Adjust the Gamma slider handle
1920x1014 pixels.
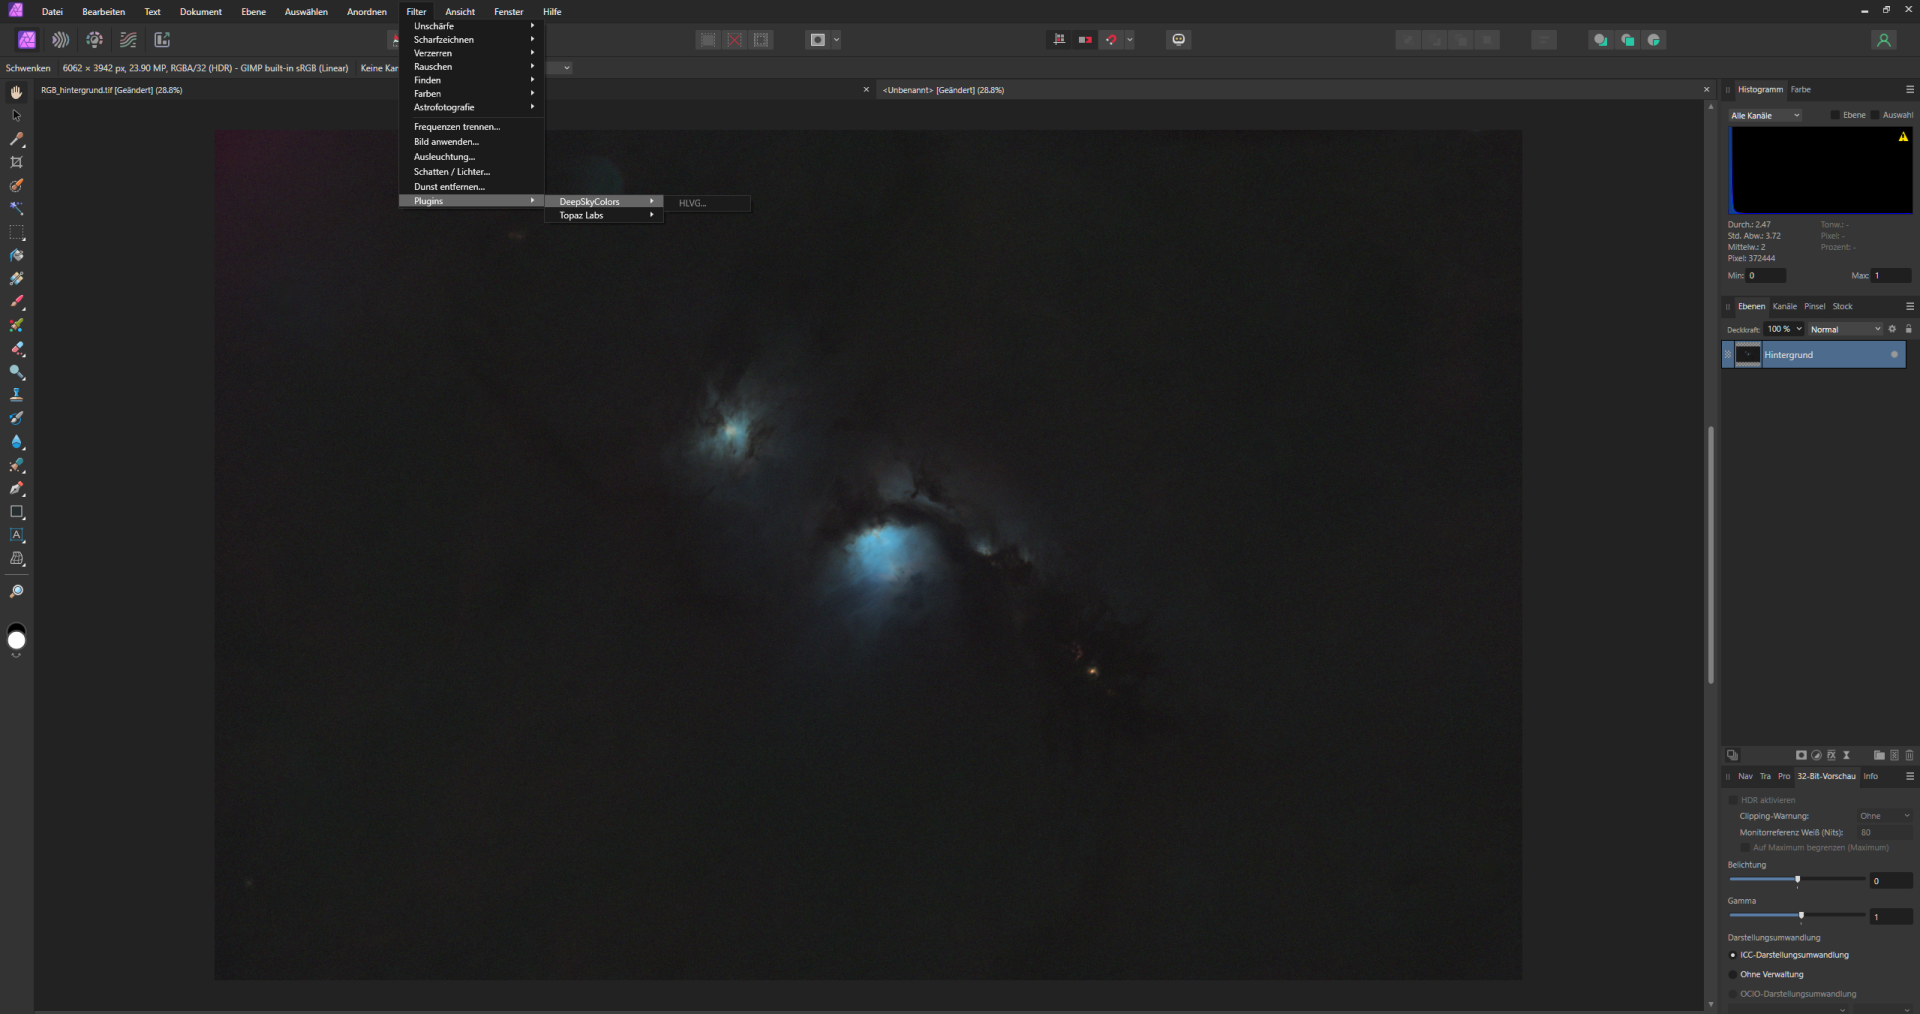click(x=1801, y=915)
